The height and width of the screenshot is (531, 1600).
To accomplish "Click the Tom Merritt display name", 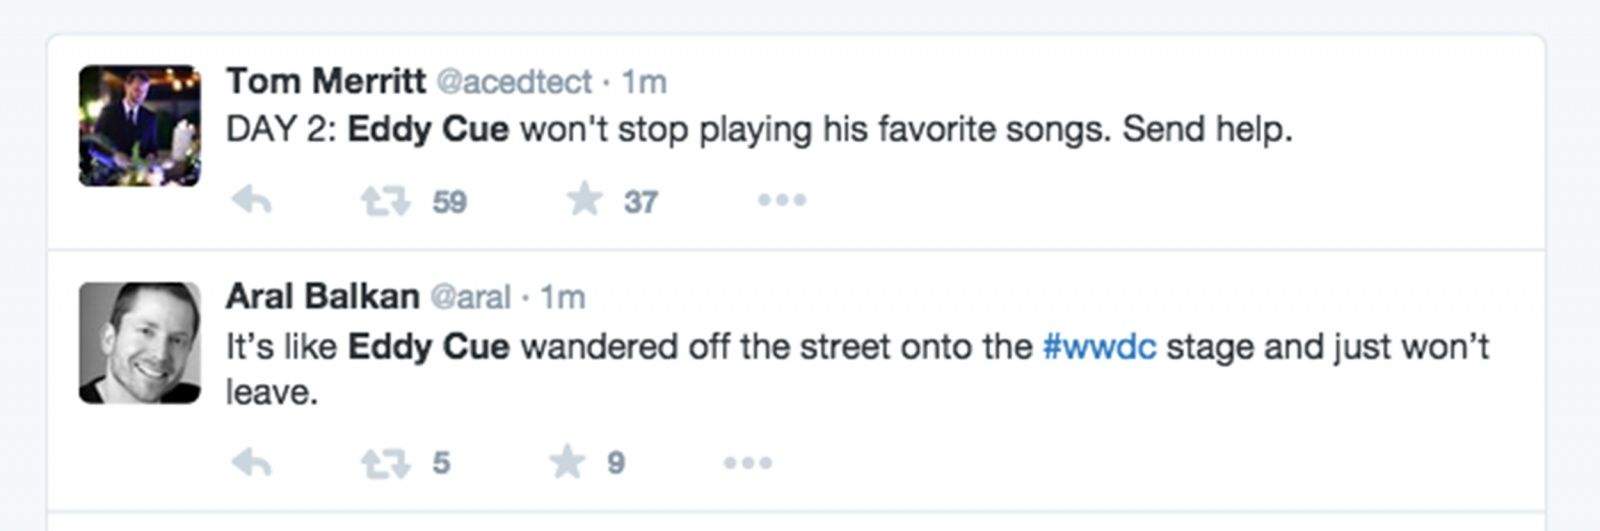I will (x=326, y=81).
